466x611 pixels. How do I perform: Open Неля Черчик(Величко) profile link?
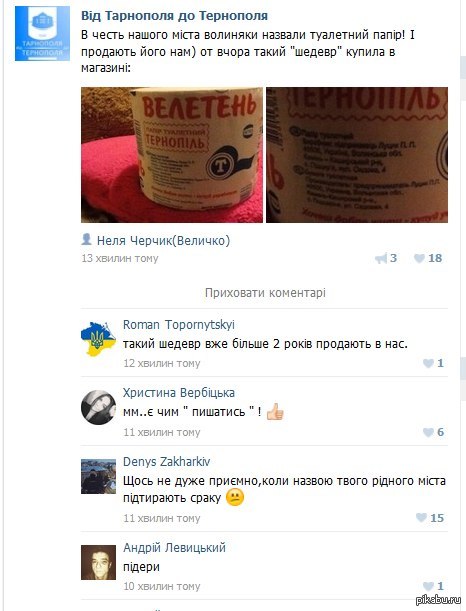point(163,240)
